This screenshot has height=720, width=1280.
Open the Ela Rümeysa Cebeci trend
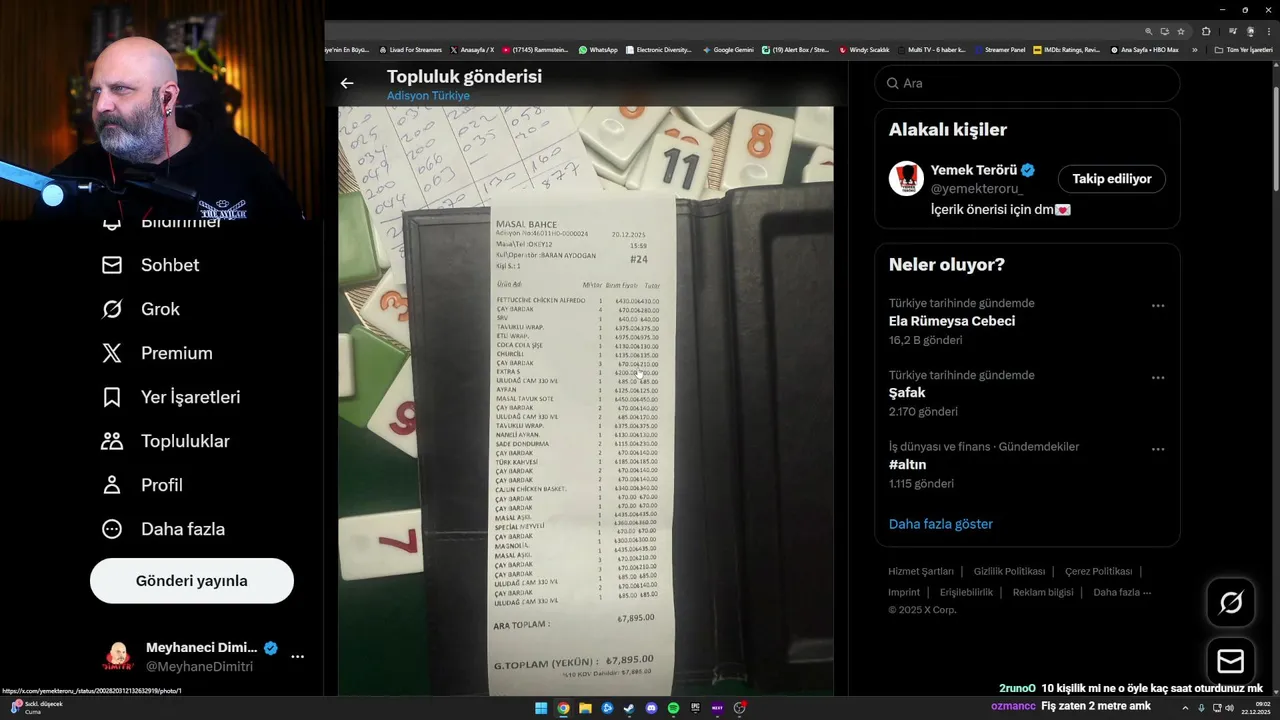(x=952, y=321)
